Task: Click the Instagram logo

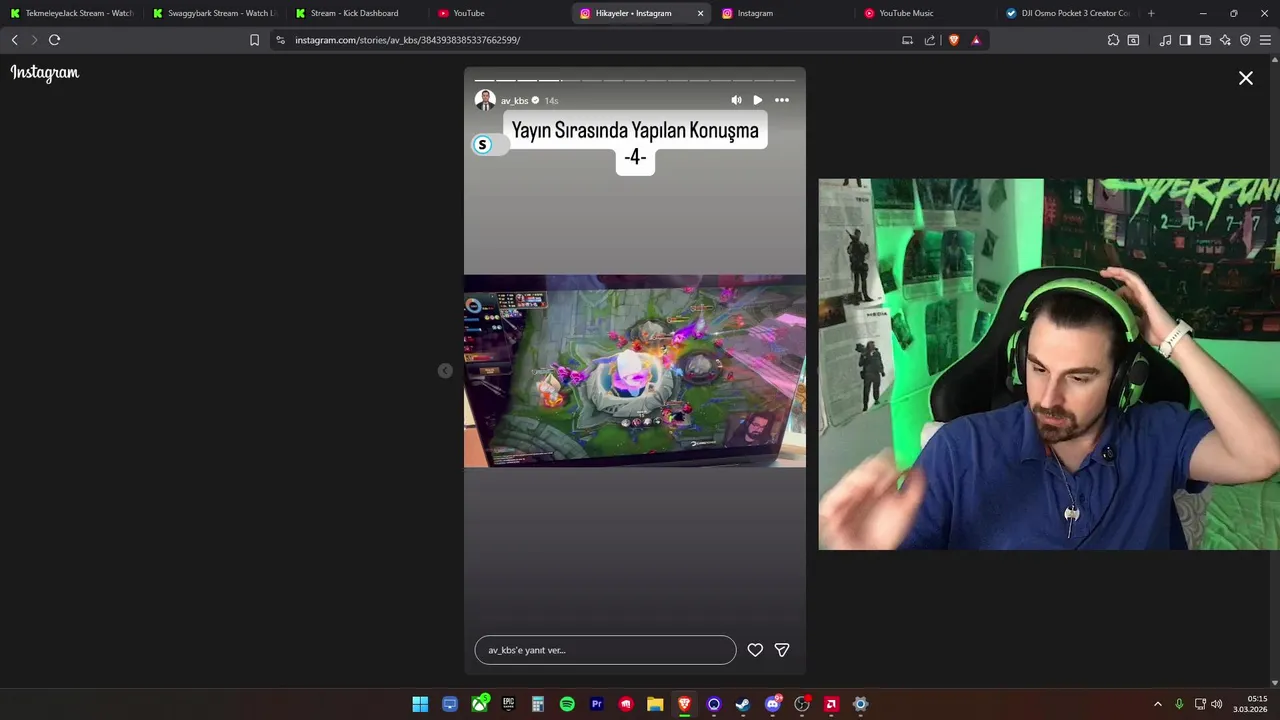Action: point(45,73)
